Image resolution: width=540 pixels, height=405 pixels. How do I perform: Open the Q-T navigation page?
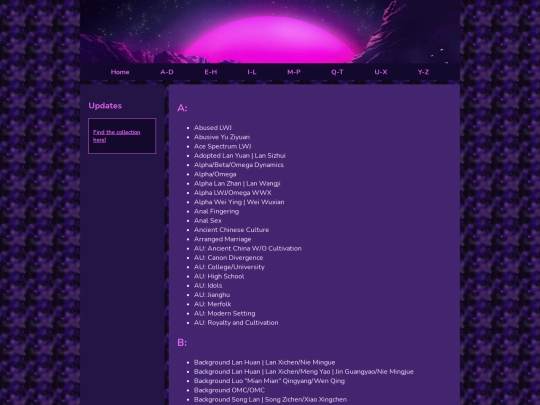[337, 72]
